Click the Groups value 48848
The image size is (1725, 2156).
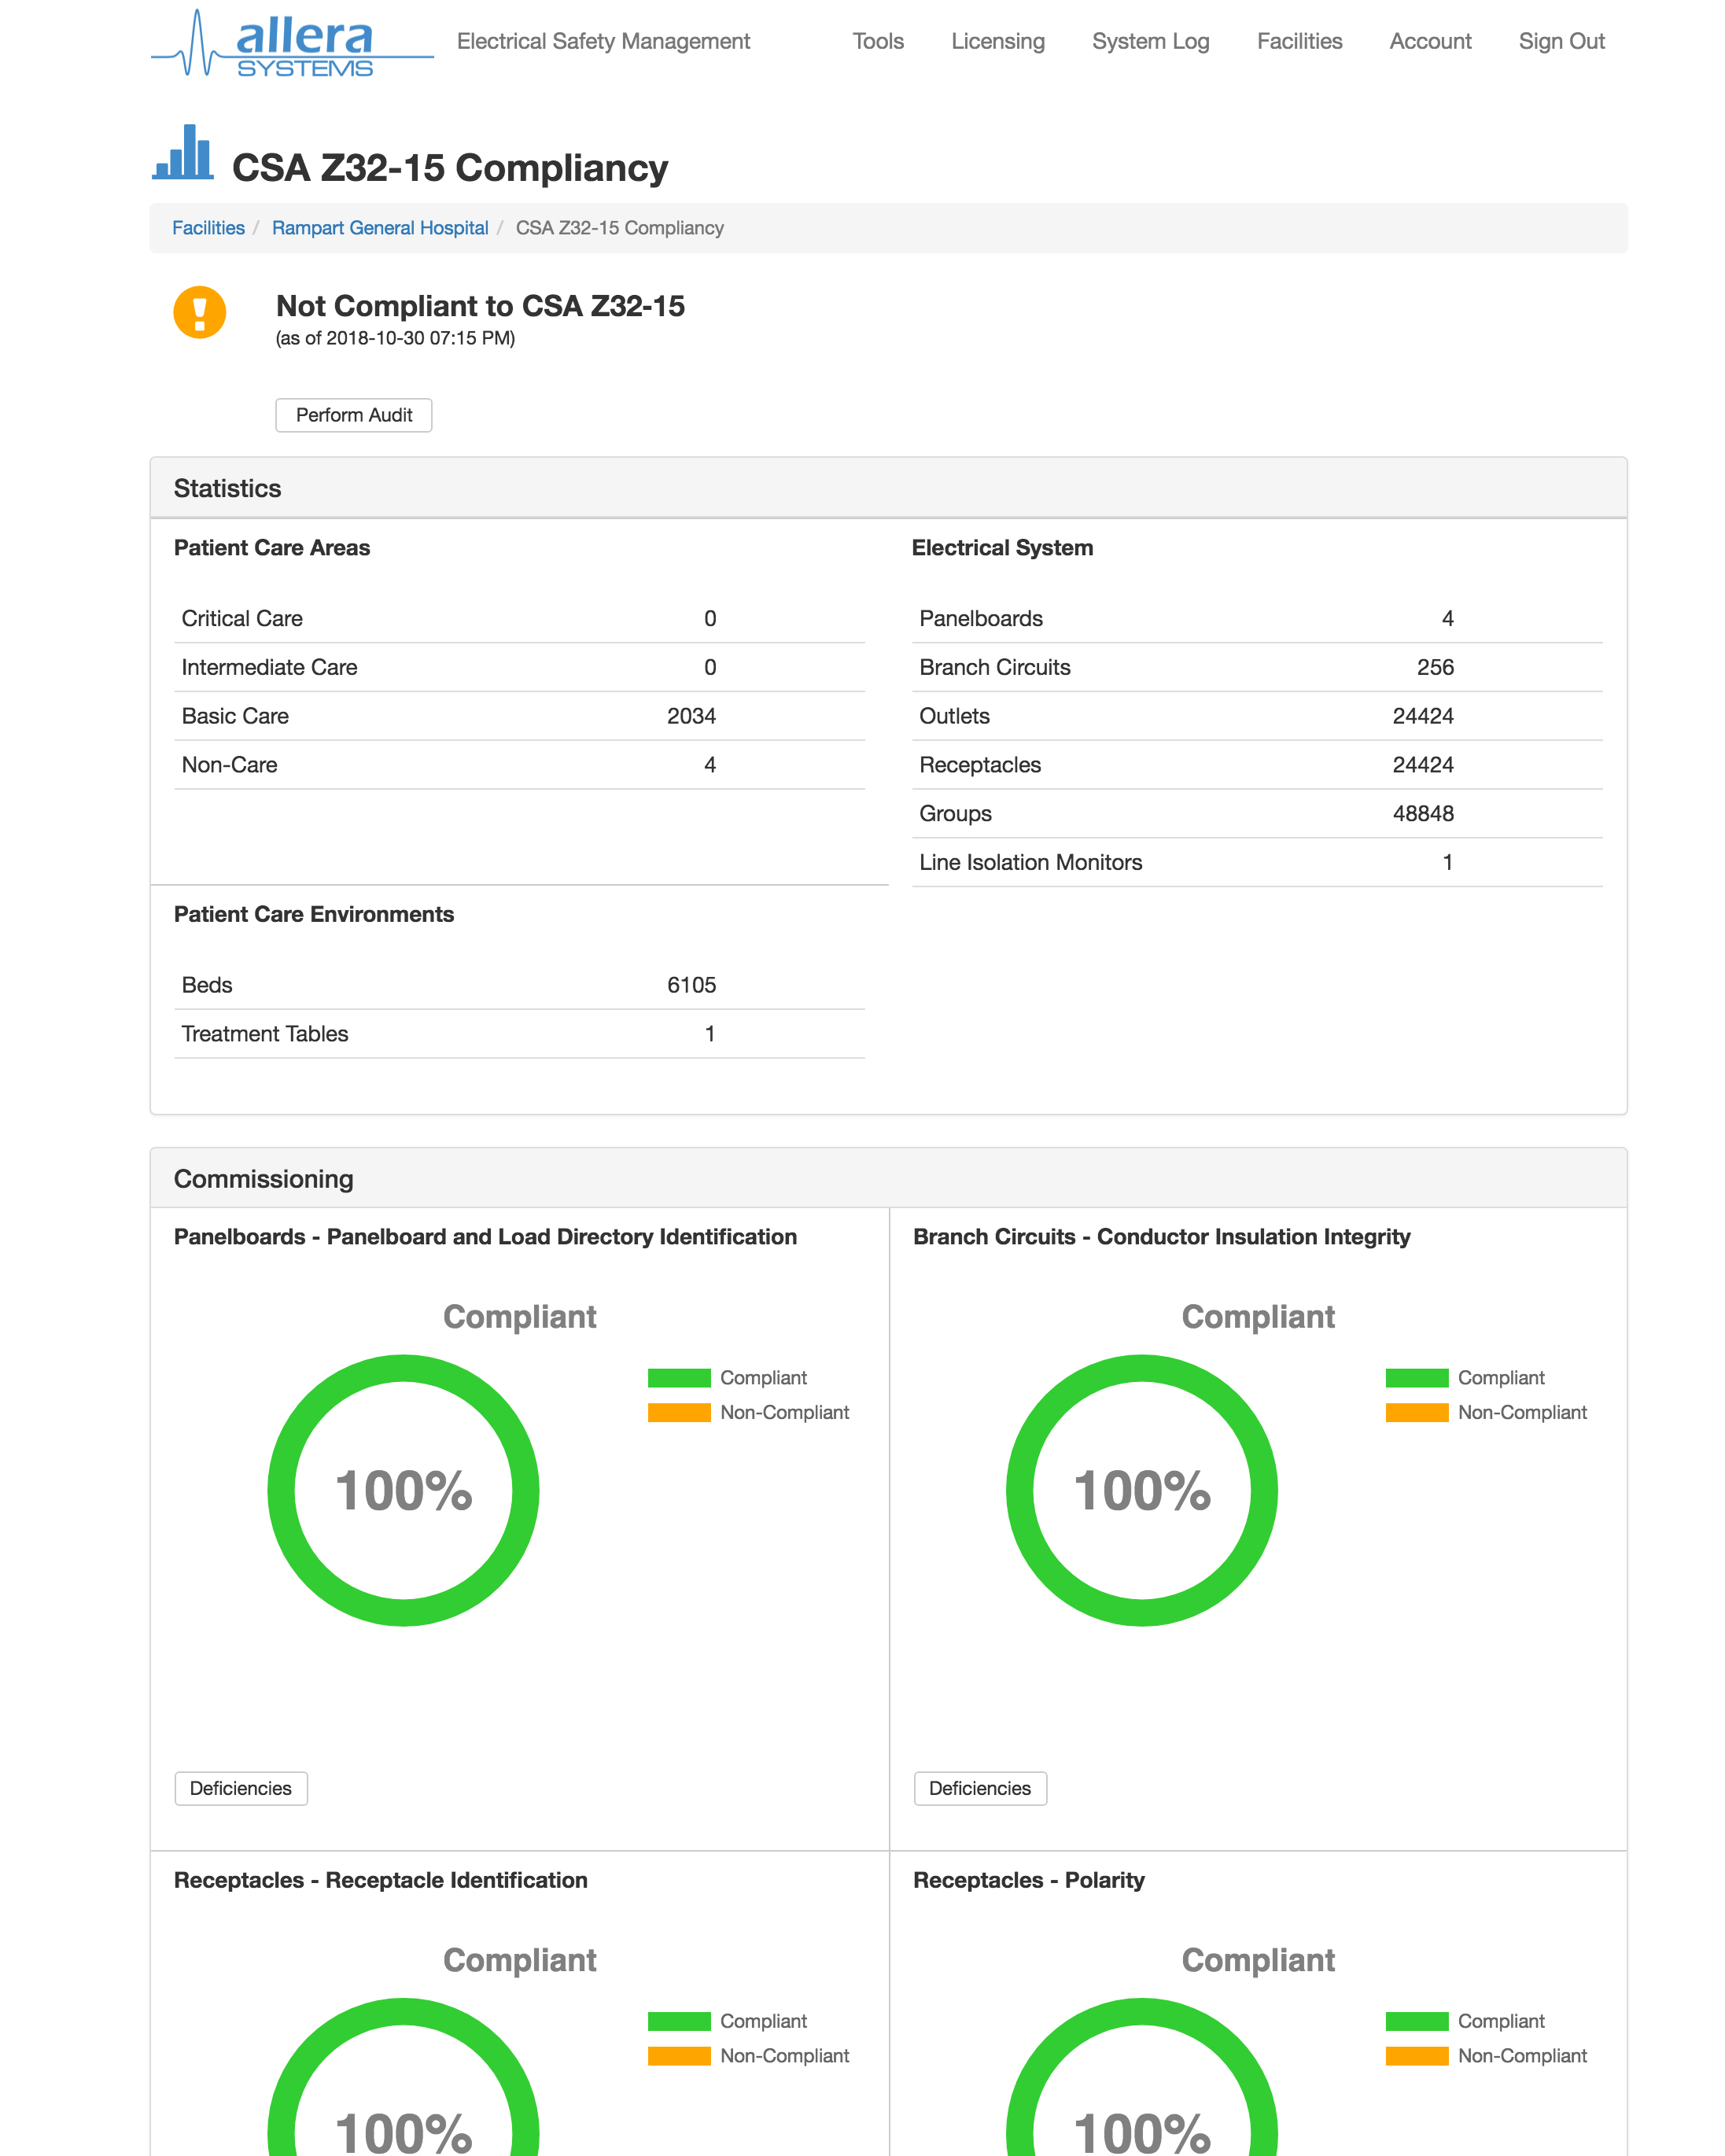coord(1423,813)
